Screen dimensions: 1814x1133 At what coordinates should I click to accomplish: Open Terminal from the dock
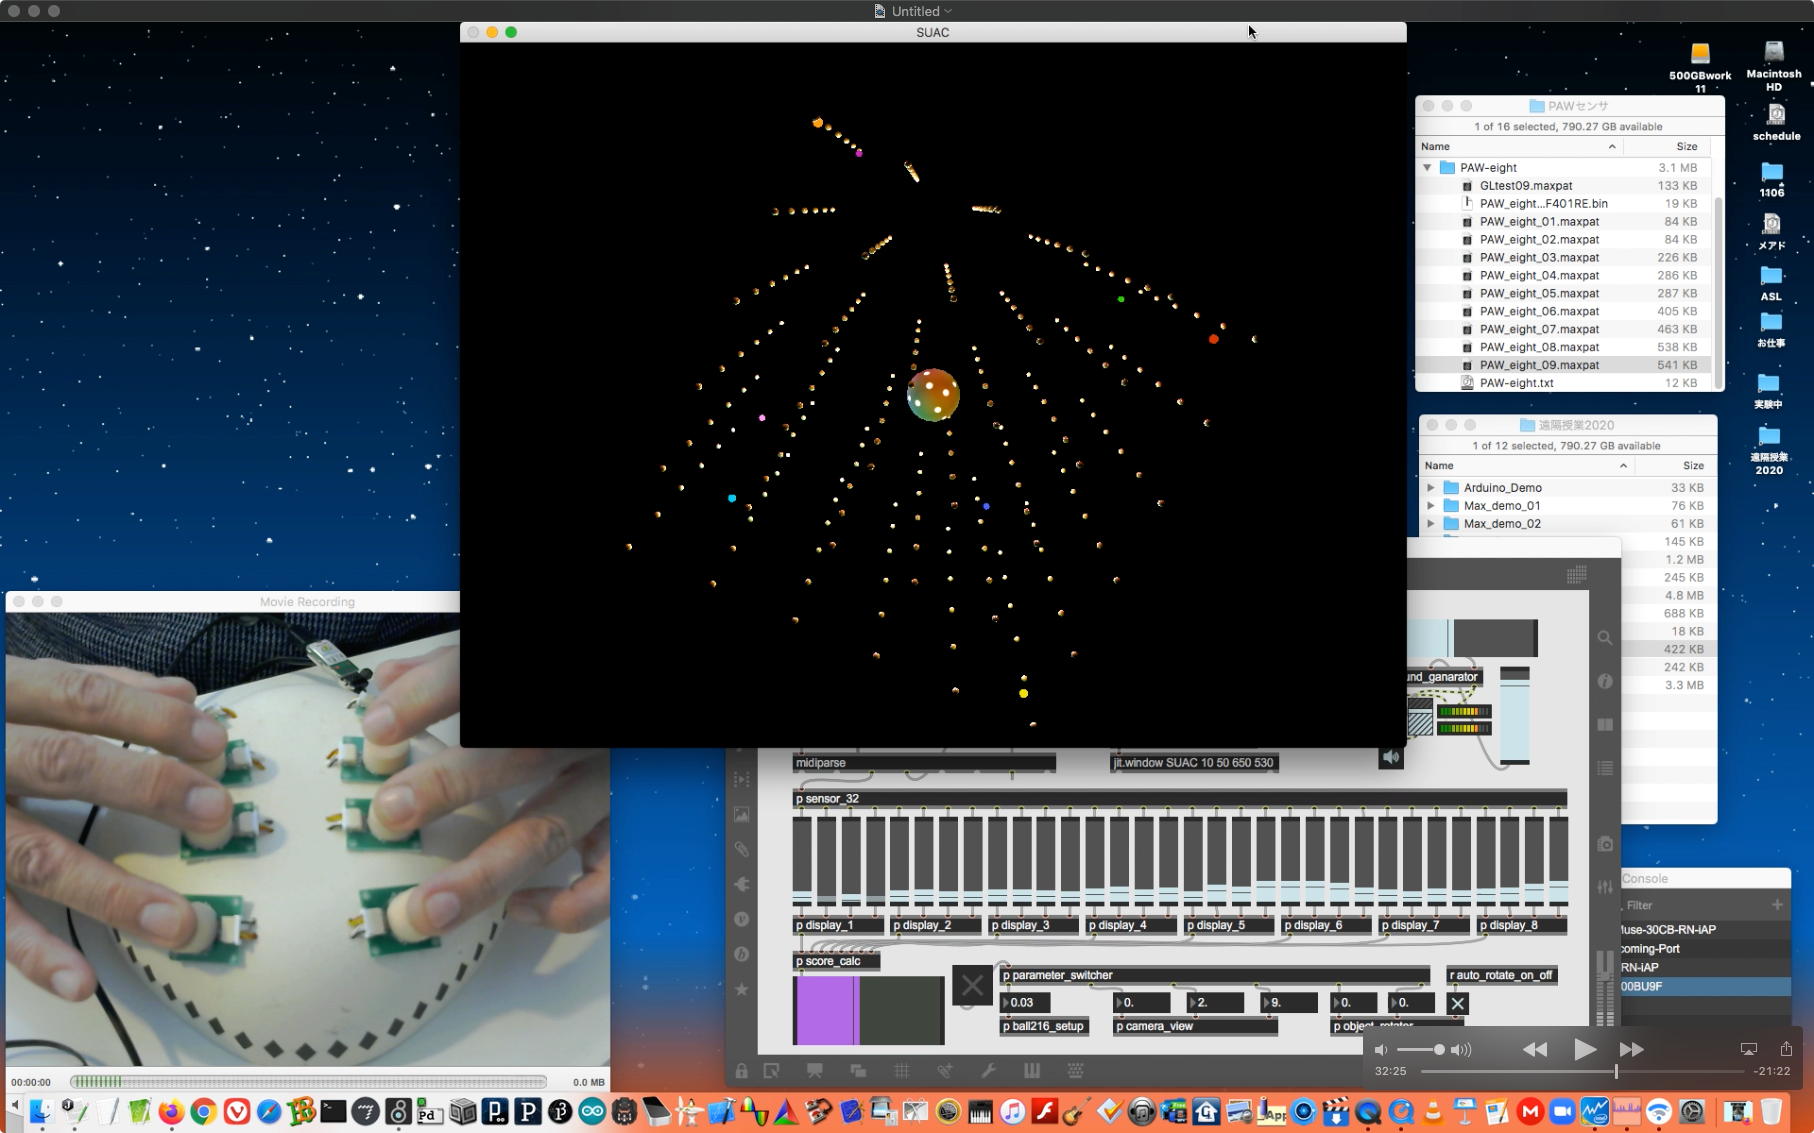pos(333,1111)
